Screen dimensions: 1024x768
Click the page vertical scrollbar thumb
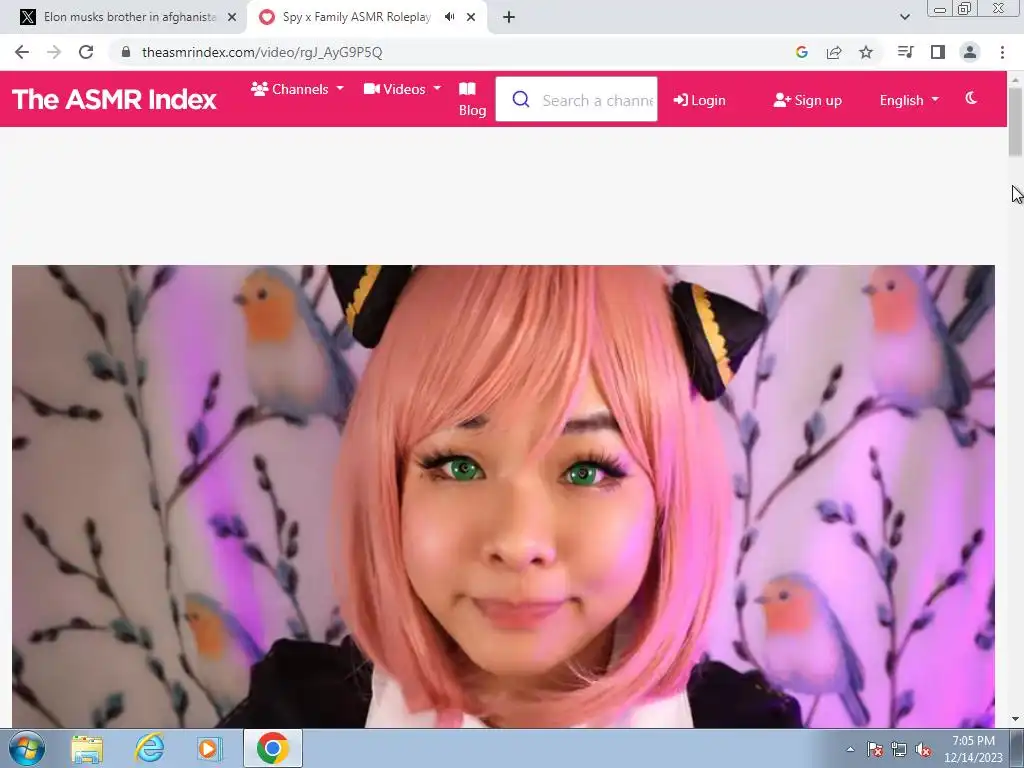point(1015,122)
